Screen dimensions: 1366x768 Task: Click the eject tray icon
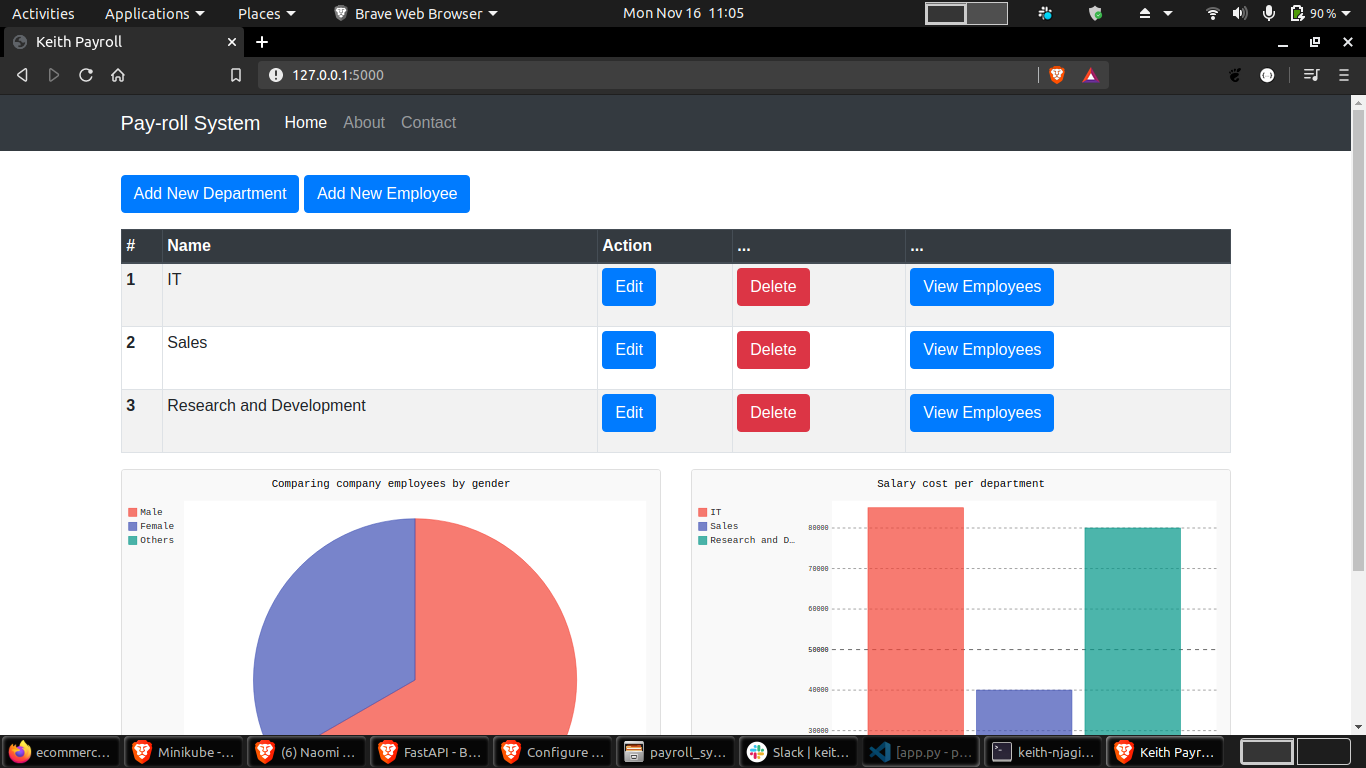pyautogui.click(x=1146, y=13)
